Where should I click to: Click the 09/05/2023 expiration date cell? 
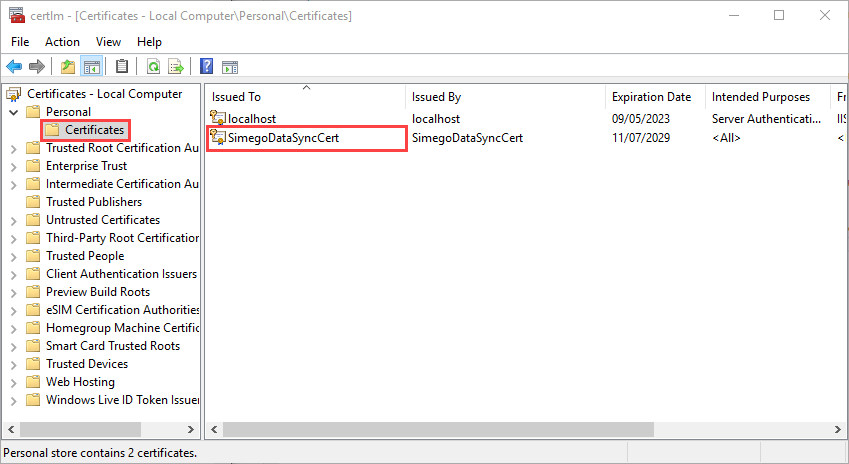[x=641, y=119]
